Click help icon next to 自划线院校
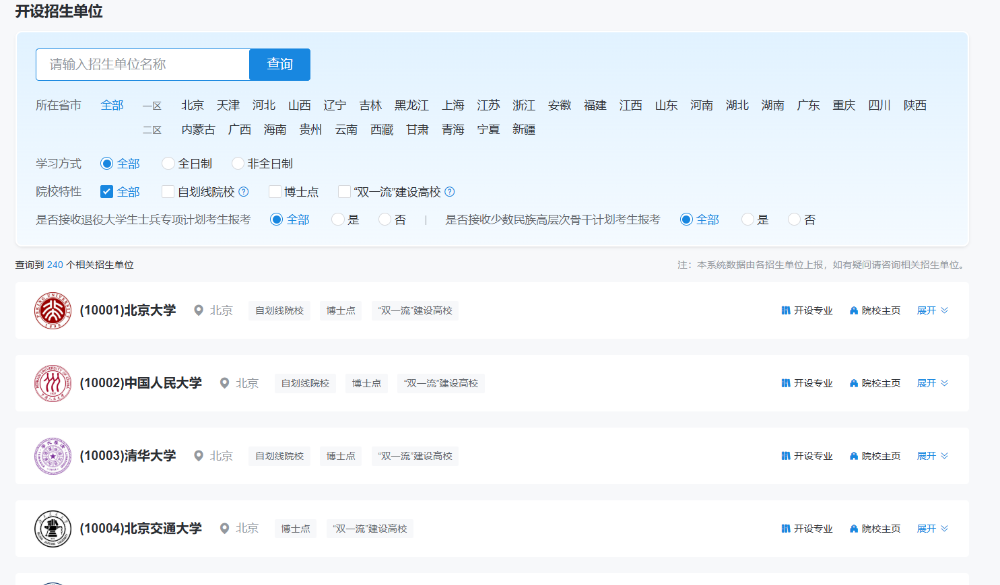The width and height of the screenshot is (1000, 585). click(244, 192)
